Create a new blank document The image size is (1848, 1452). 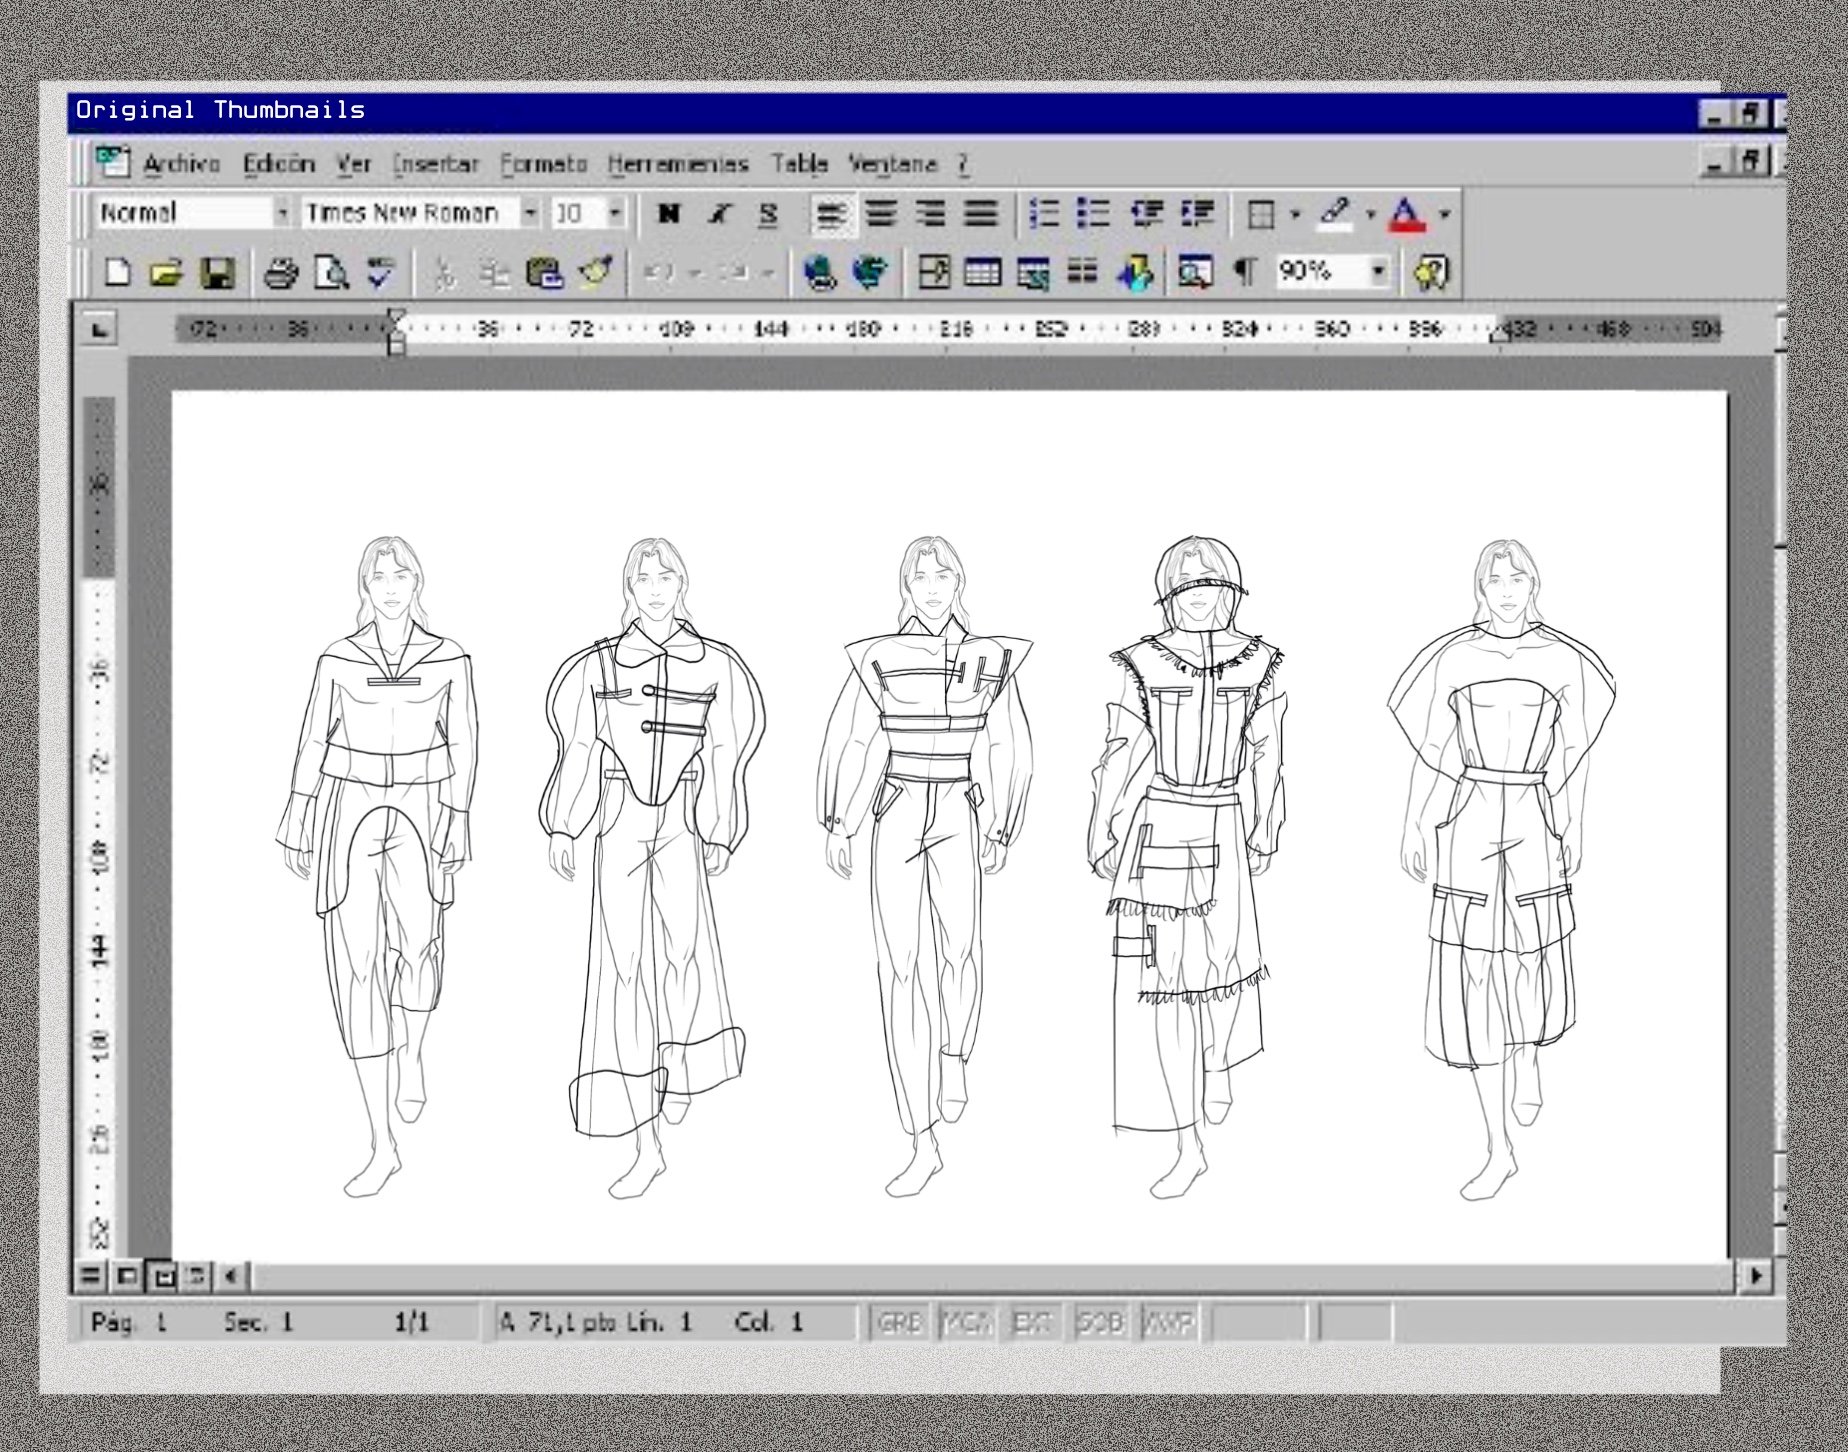117,272
